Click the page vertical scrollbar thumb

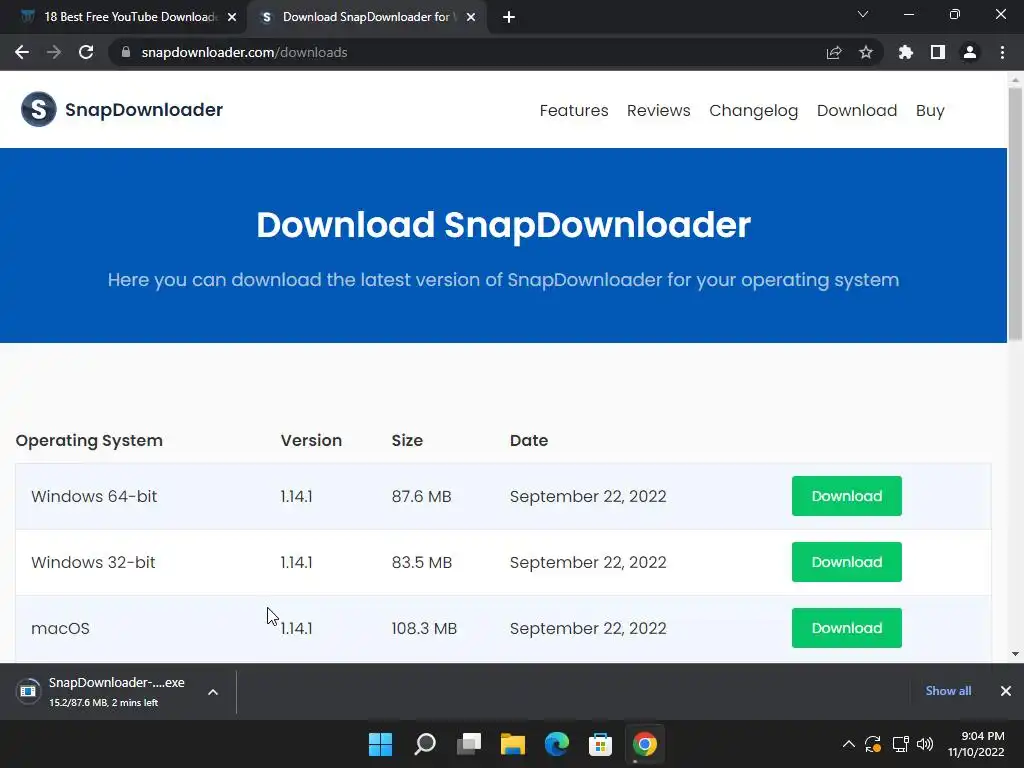pyautogui.click(x=1015, y=214)
